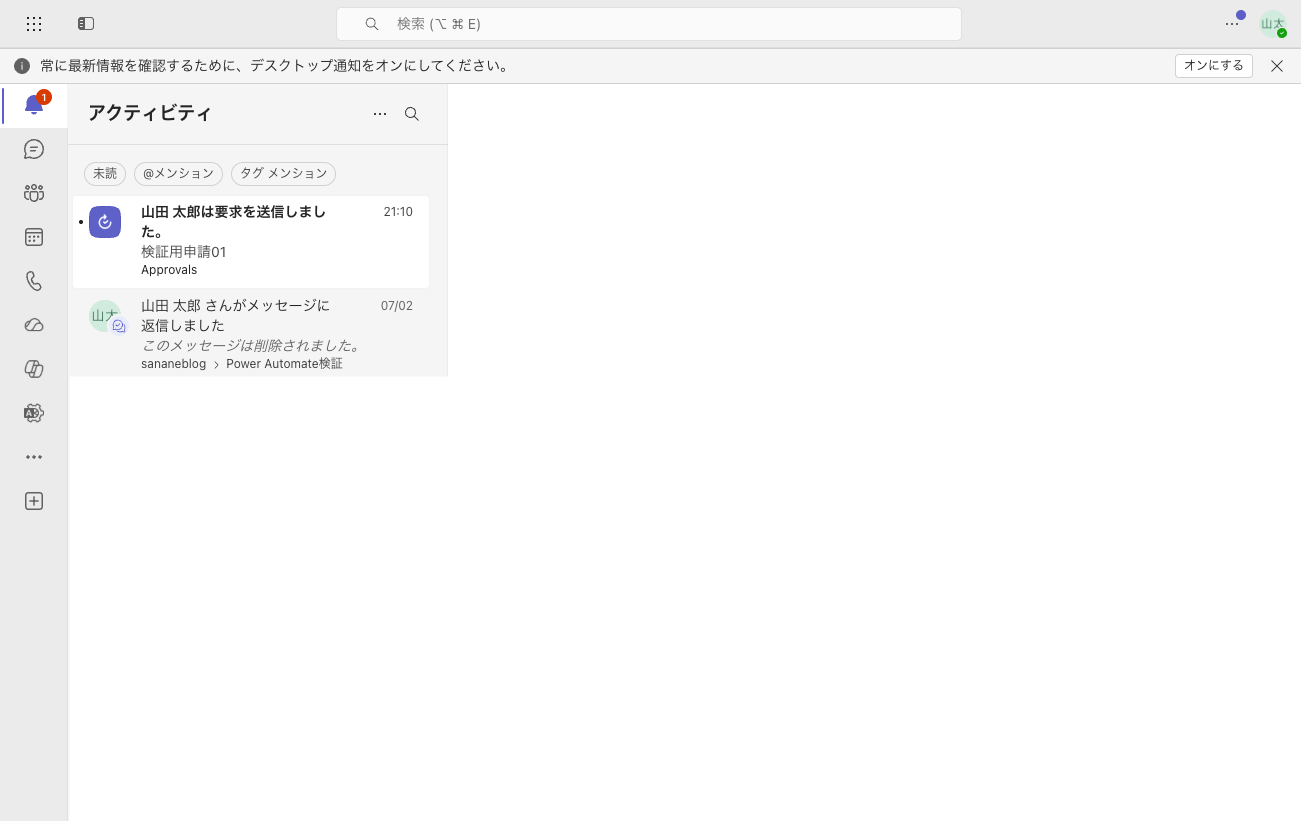Filter activity by @メンション
Image resolution: width=1301 pixels, height=821 pixels.
click(x=178, y=173)
